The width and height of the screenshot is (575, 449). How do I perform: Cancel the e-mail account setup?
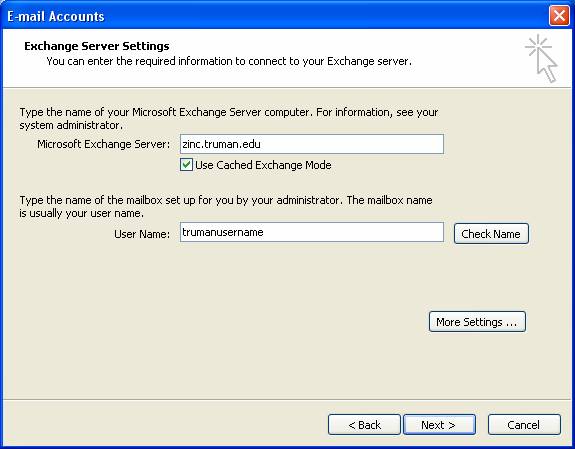tap(524, 425)
